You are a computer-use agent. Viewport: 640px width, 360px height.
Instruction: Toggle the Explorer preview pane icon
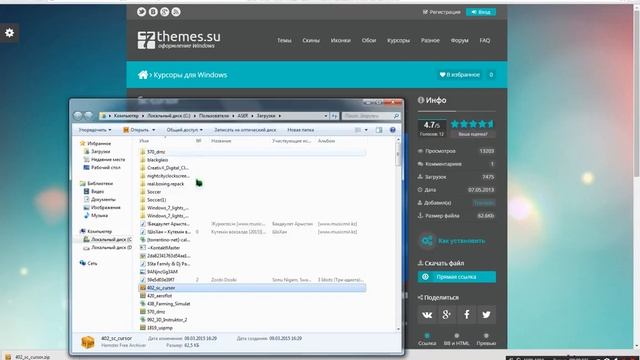tap(379, 130)
